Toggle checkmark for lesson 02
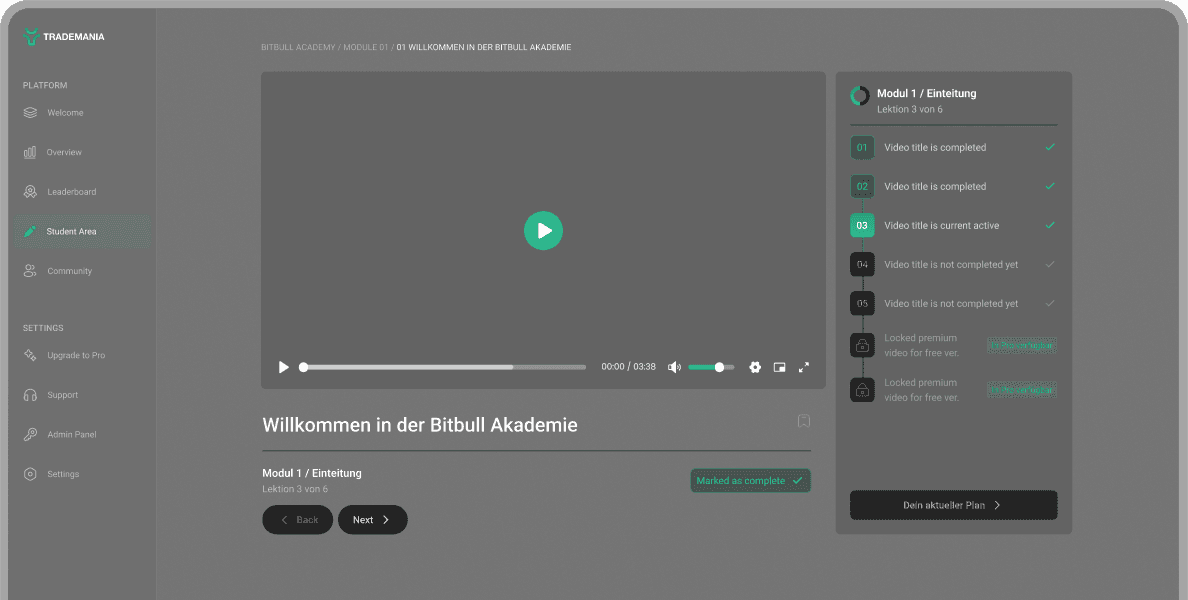The width and height of the screenshot is (1188, 600). [x=1050, y=186]
